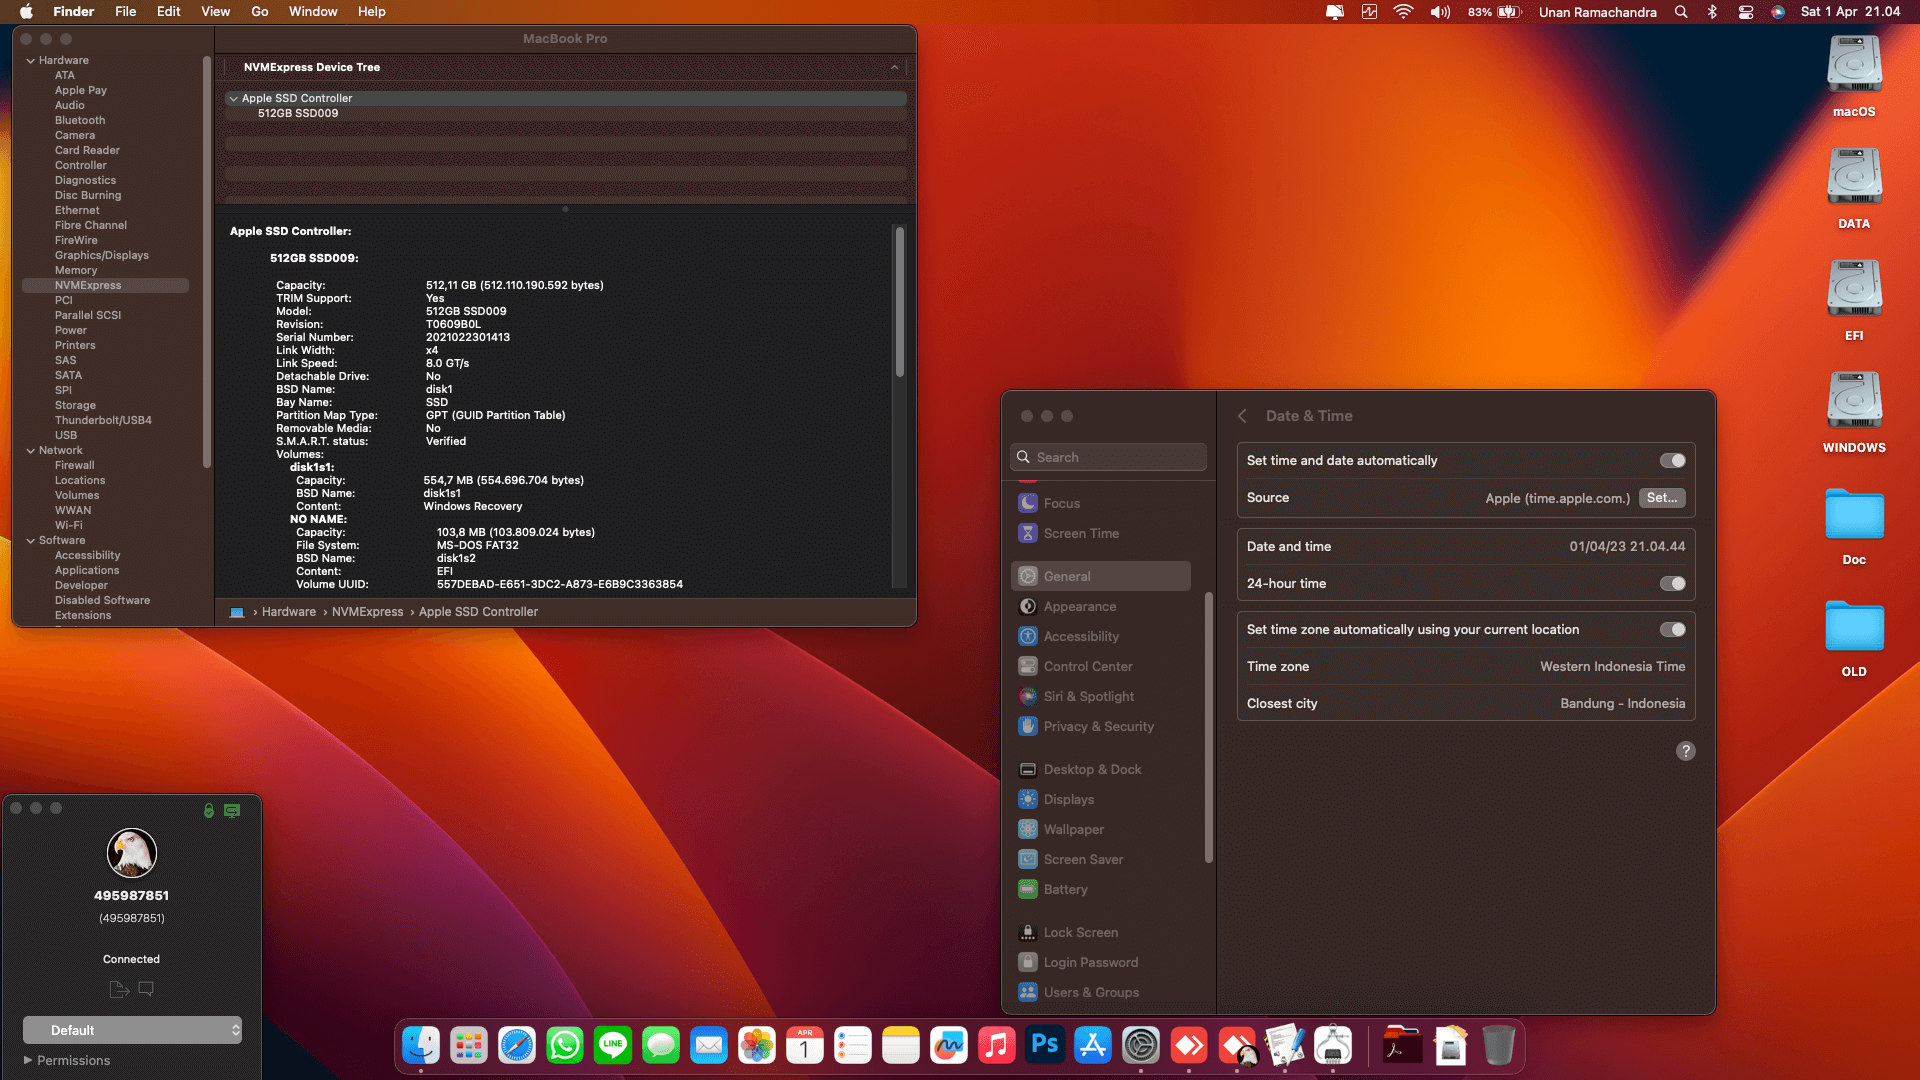
Task: Click the Wi-Fi icon in the menu bar
Action: [1404, 12]
